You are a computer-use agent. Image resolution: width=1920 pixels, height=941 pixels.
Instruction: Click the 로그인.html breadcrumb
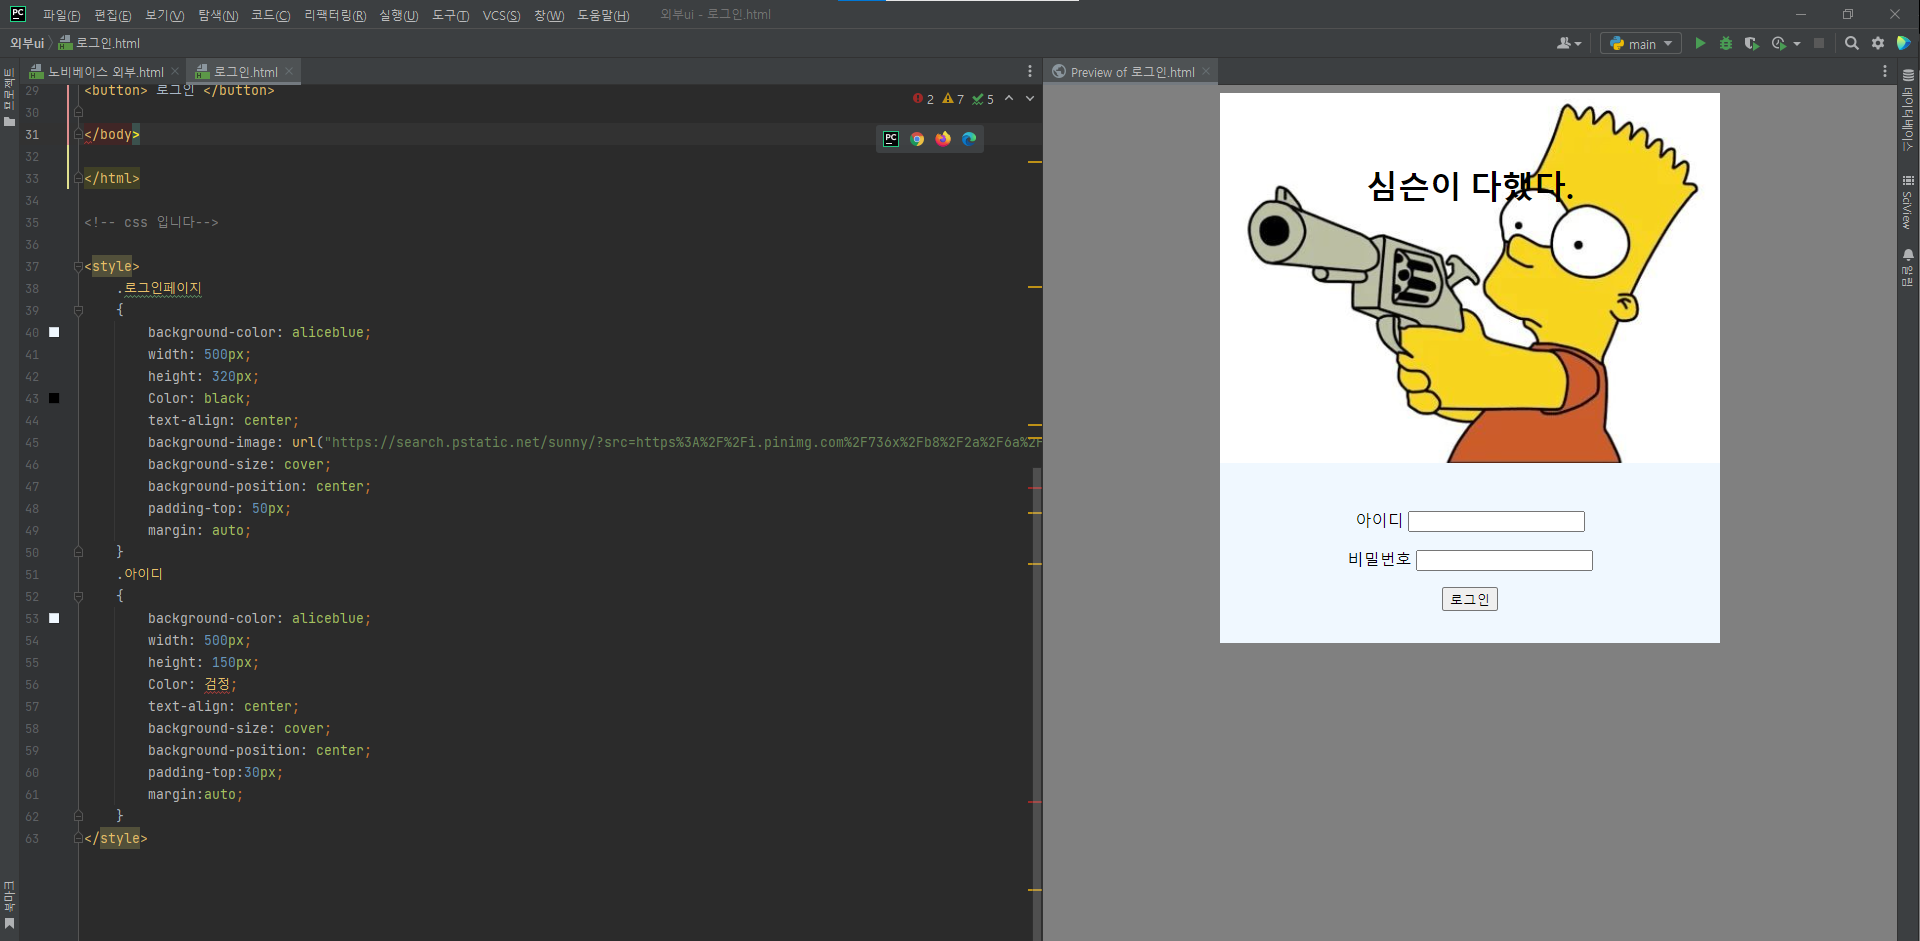click(99, 43)
